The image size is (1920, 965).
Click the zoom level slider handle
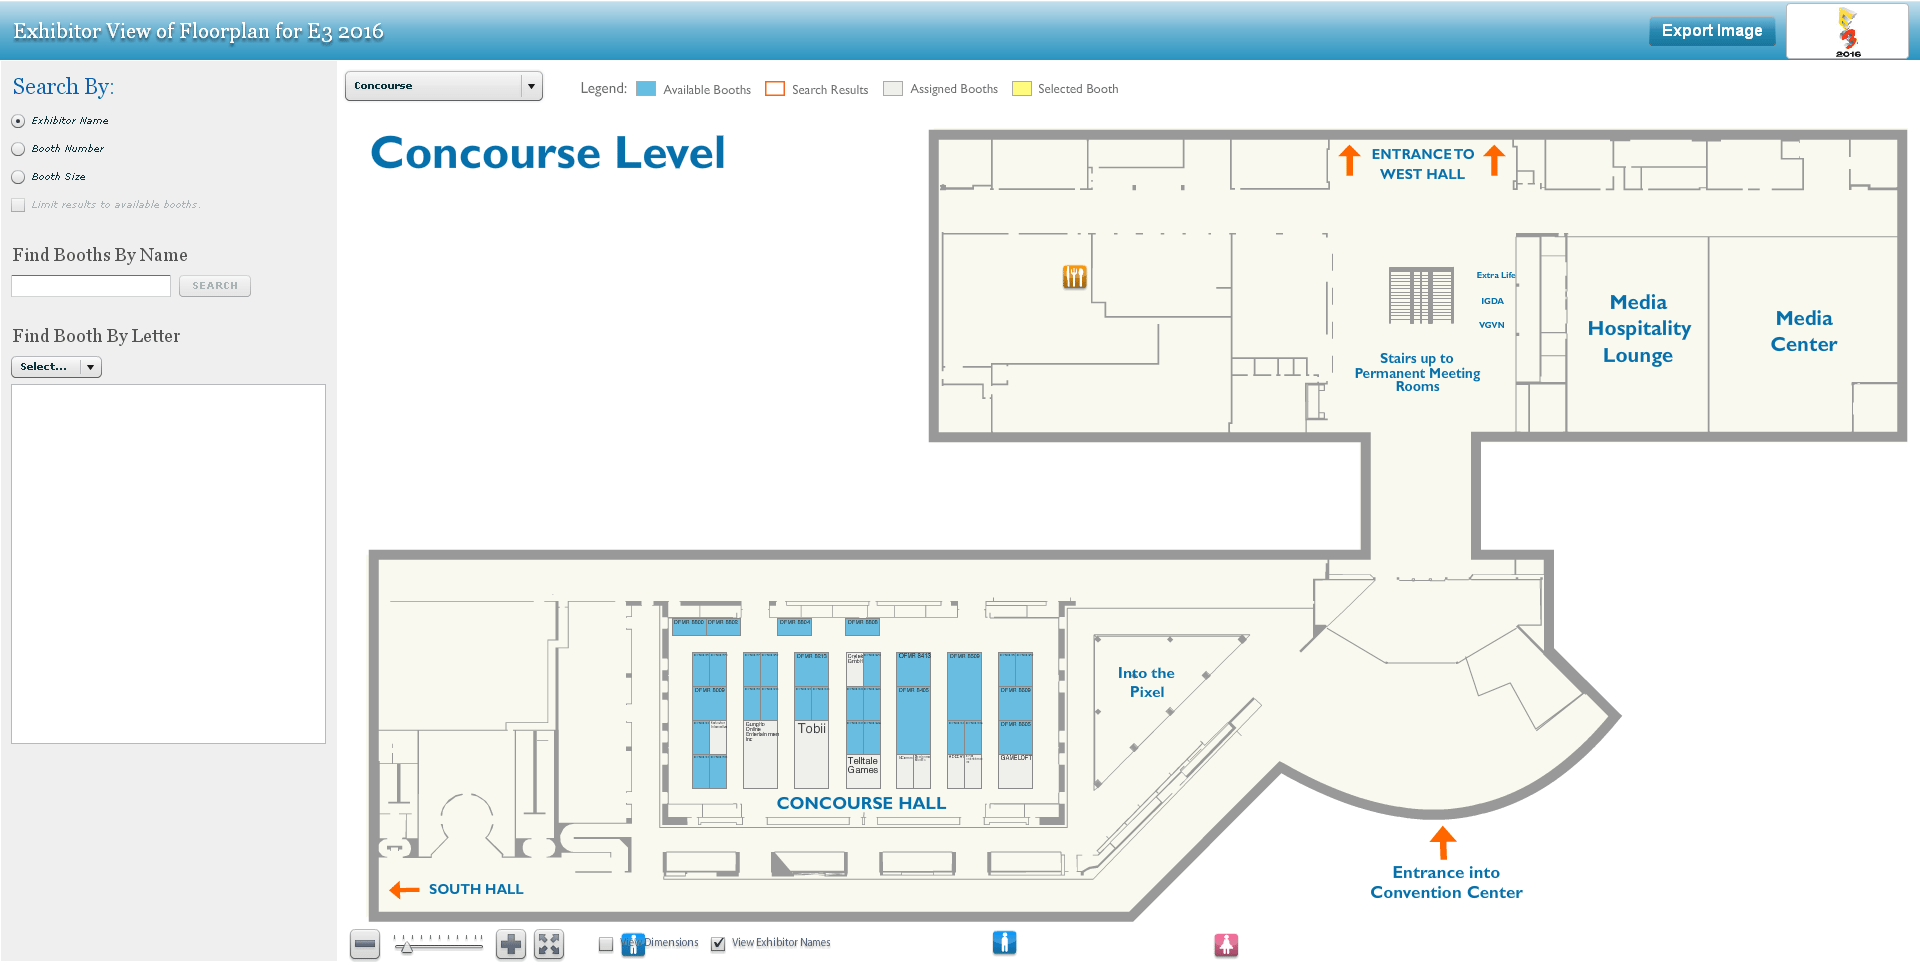(406, 946)
